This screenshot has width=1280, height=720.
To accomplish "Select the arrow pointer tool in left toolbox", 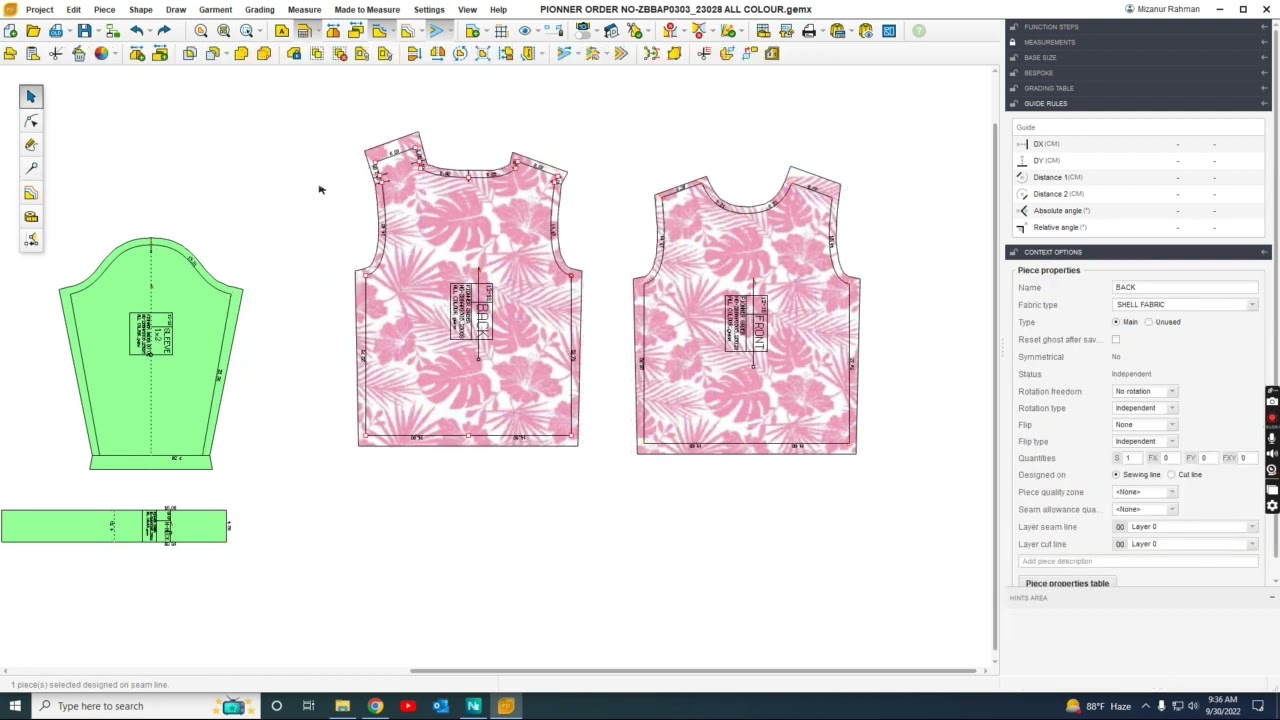I will [x=31, y=96].
